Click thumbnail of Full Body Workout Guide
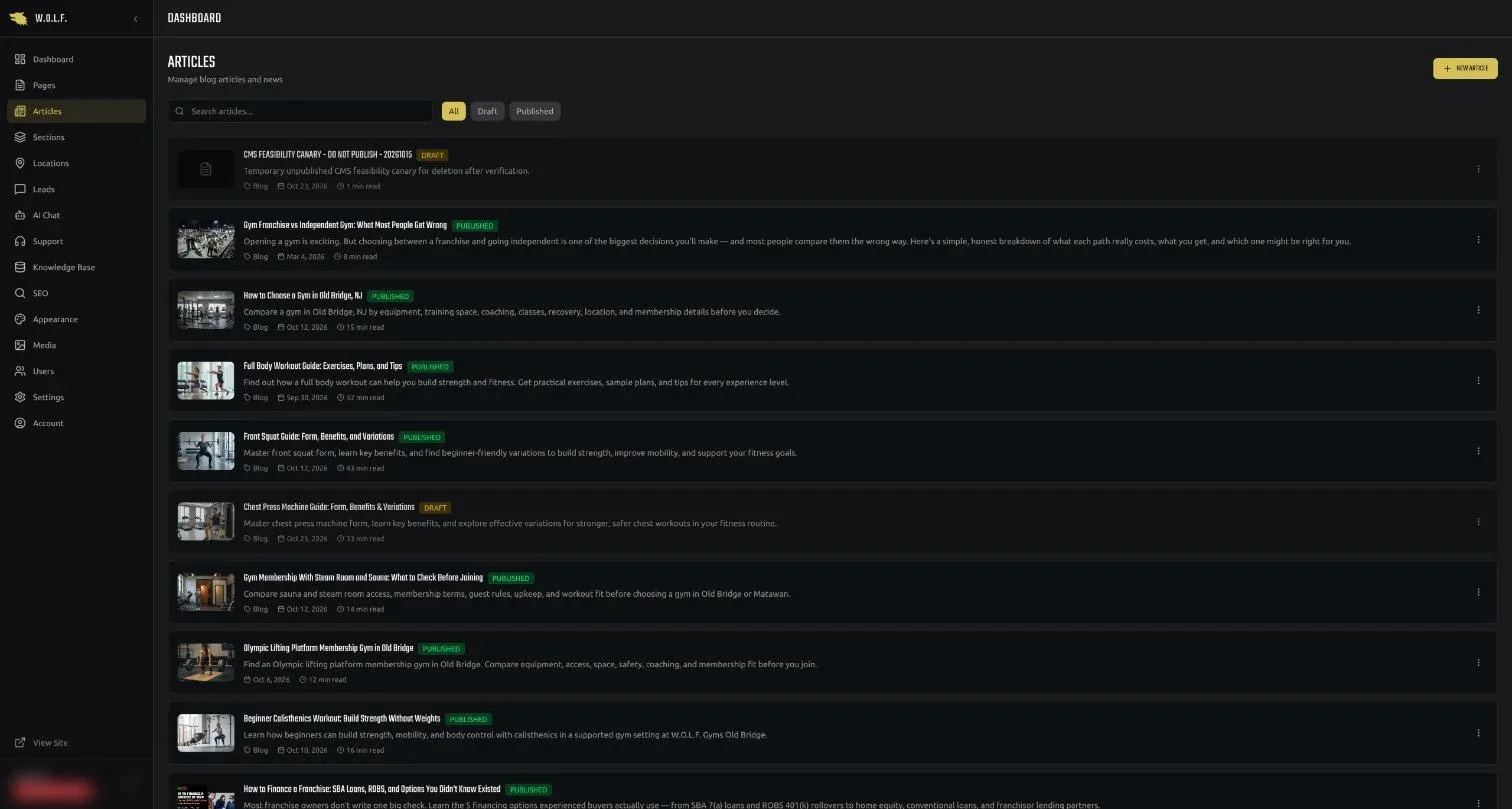 (206, 381)
